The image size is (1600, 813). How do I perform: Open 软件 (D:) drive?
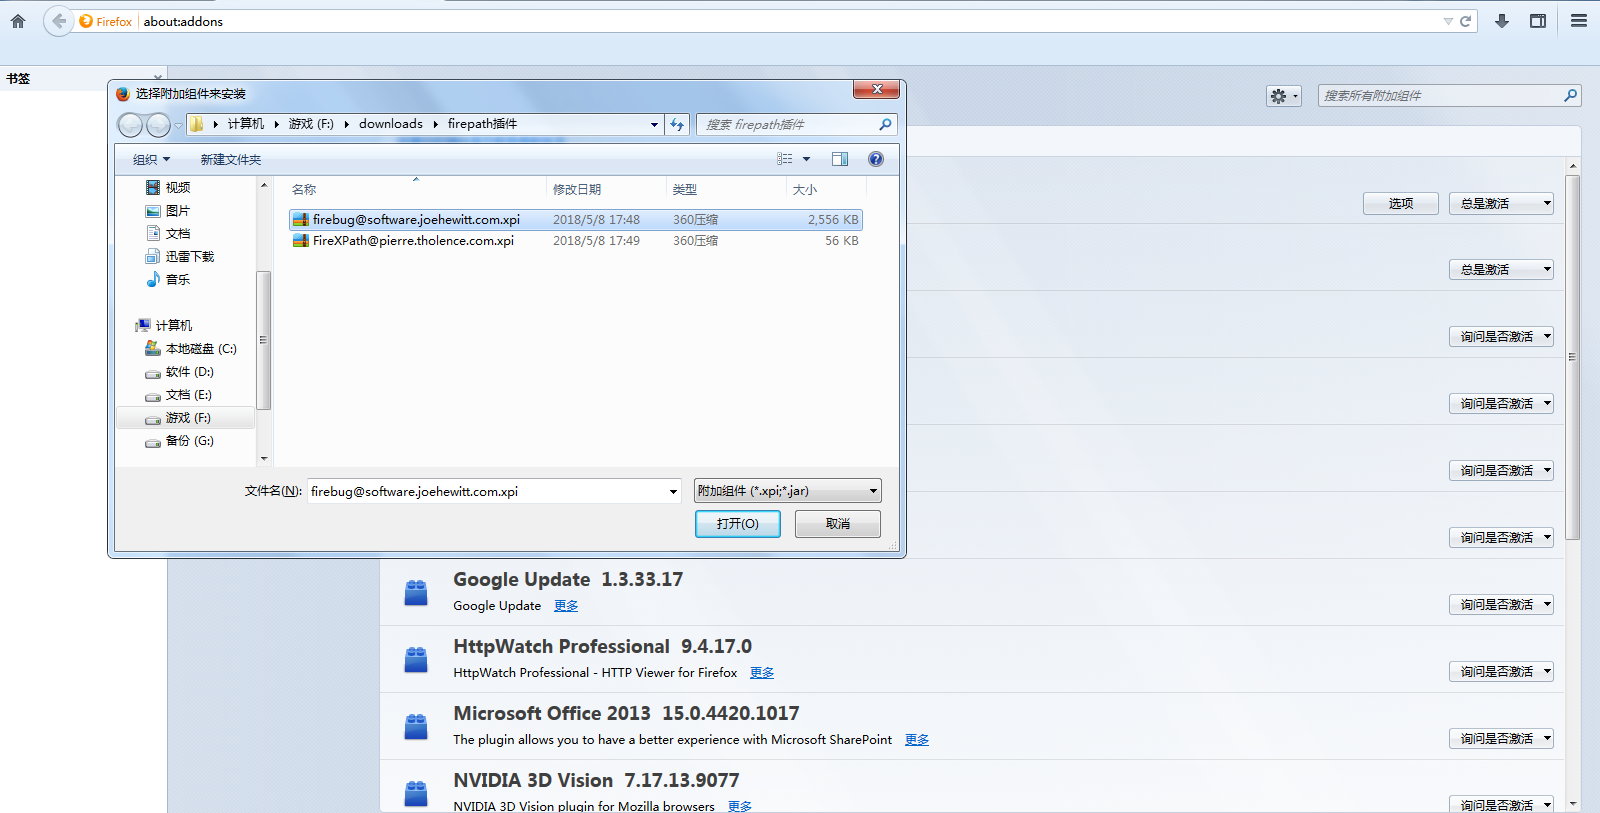pos(190,371)
